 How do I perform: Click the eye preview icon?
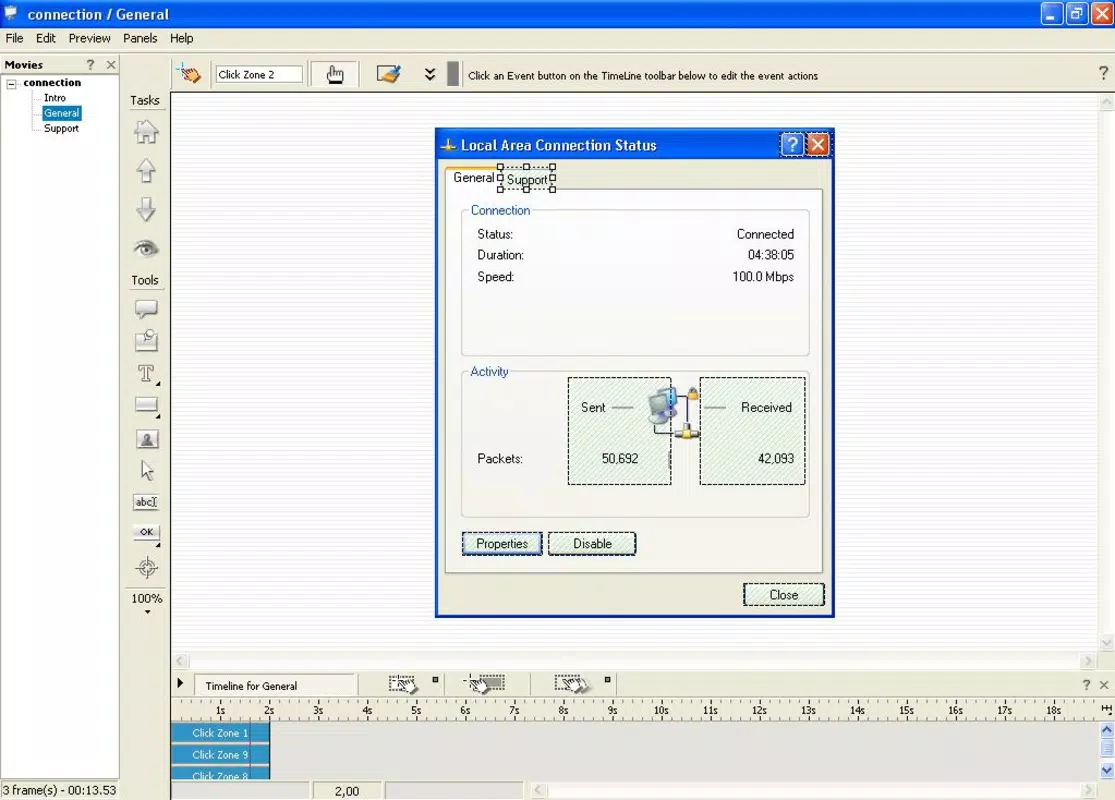click(x=146, y=248)
